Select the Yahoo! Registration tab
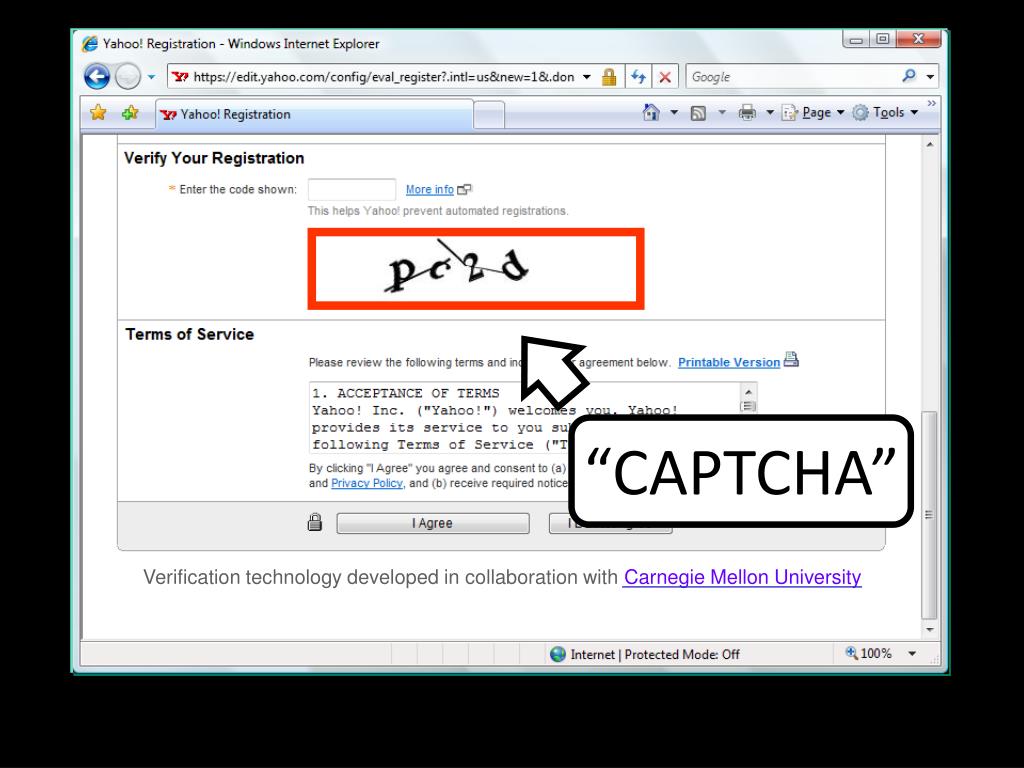Image resolution: width=1024 pixels, height=768 pixels. pyautogui.click(x=314, y=114)
